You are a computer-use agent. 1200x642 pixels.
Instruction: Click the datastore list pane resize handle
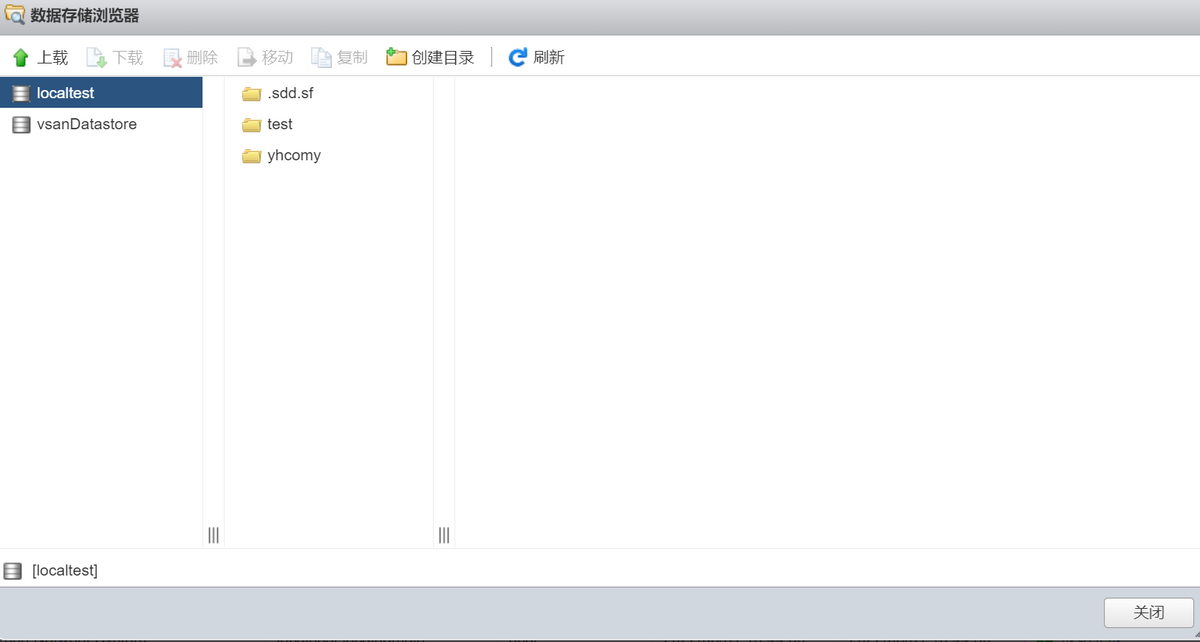tap(213, 535)
